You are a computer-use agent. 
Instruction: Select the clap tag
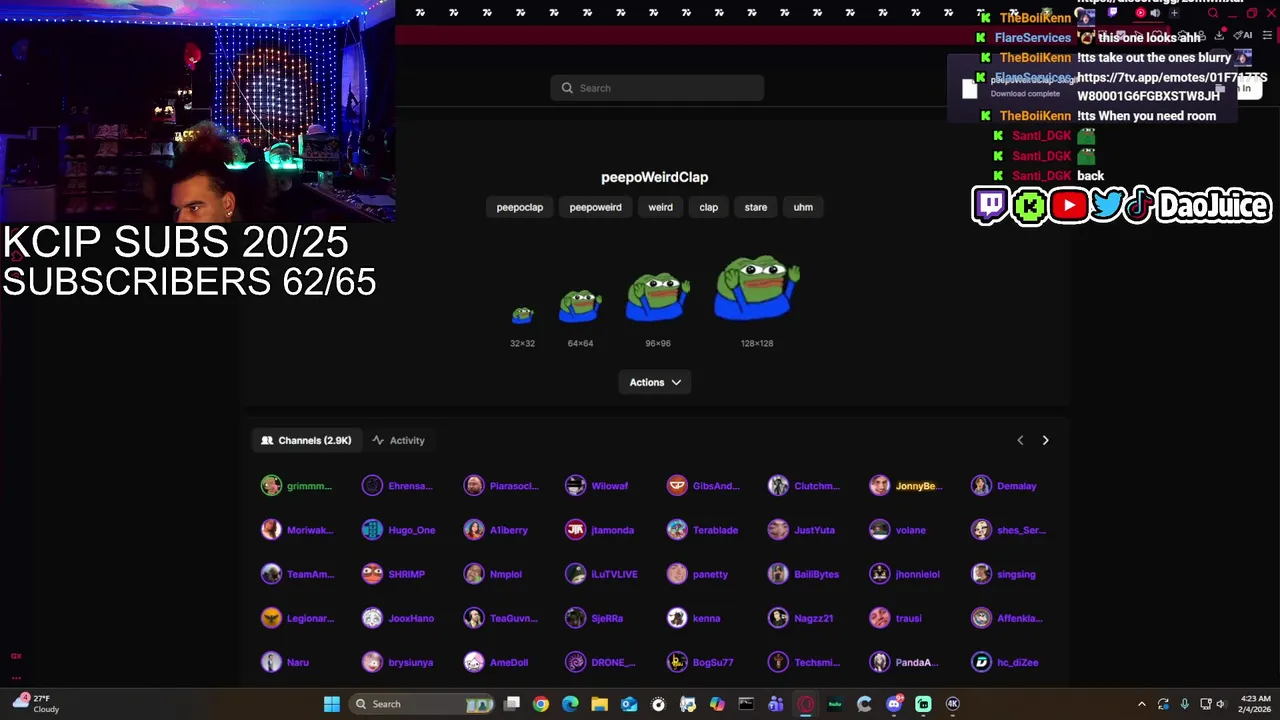[x=708, y=207]
